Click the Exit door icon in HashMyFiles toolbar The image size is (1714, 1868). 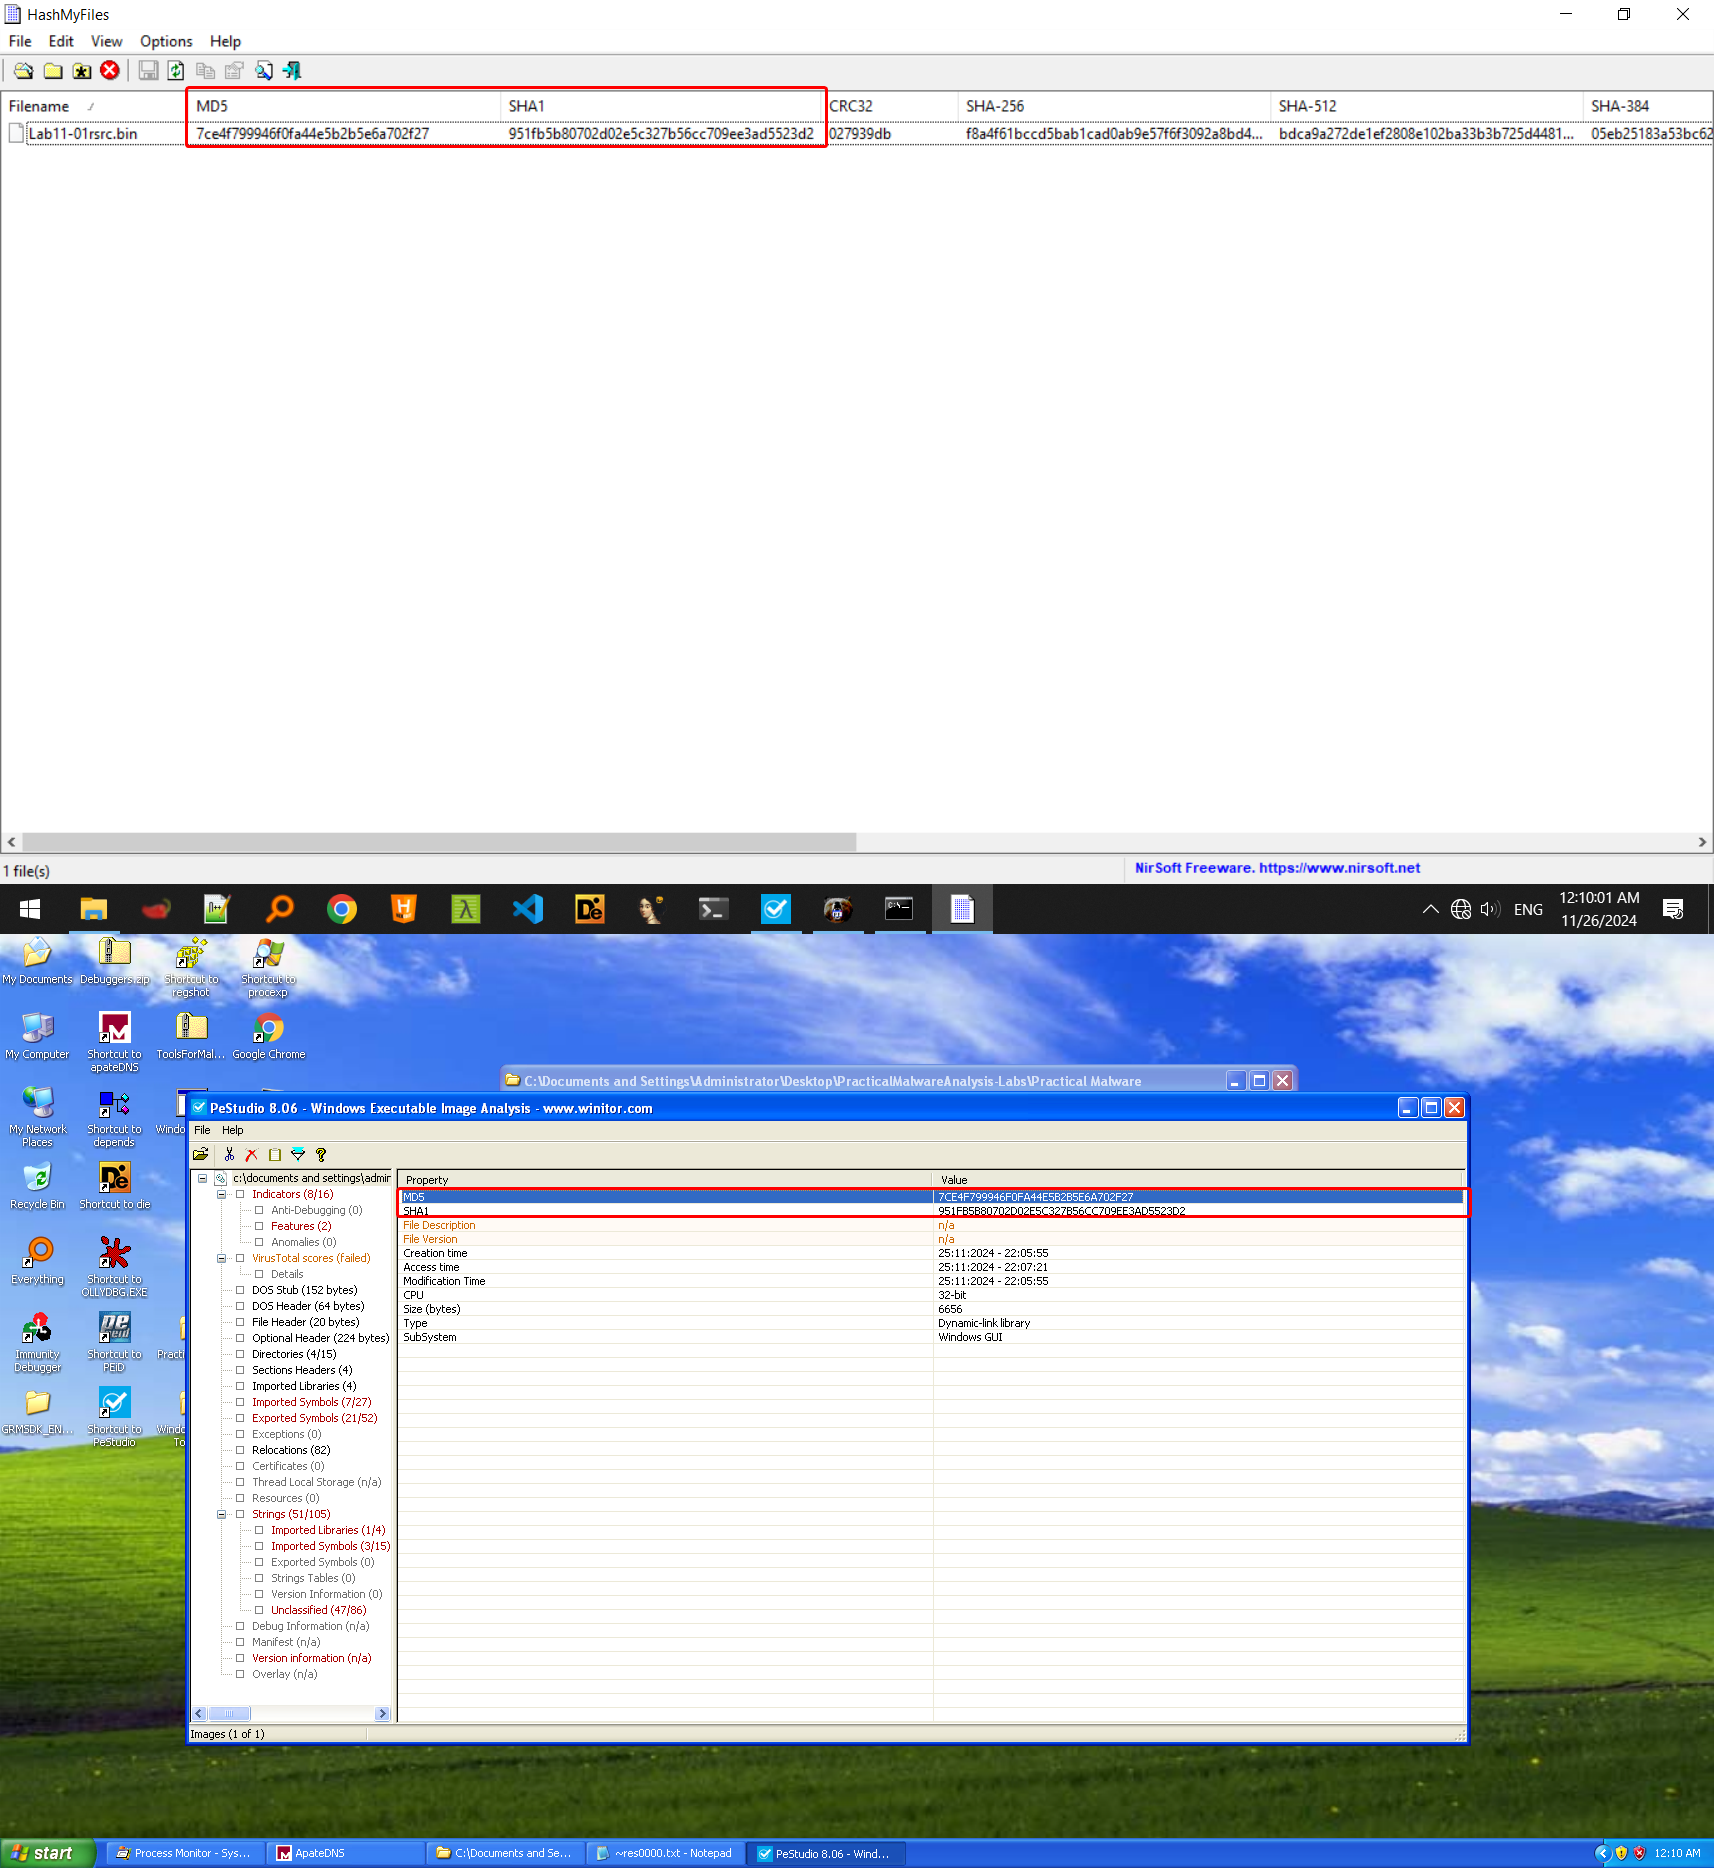292,71
